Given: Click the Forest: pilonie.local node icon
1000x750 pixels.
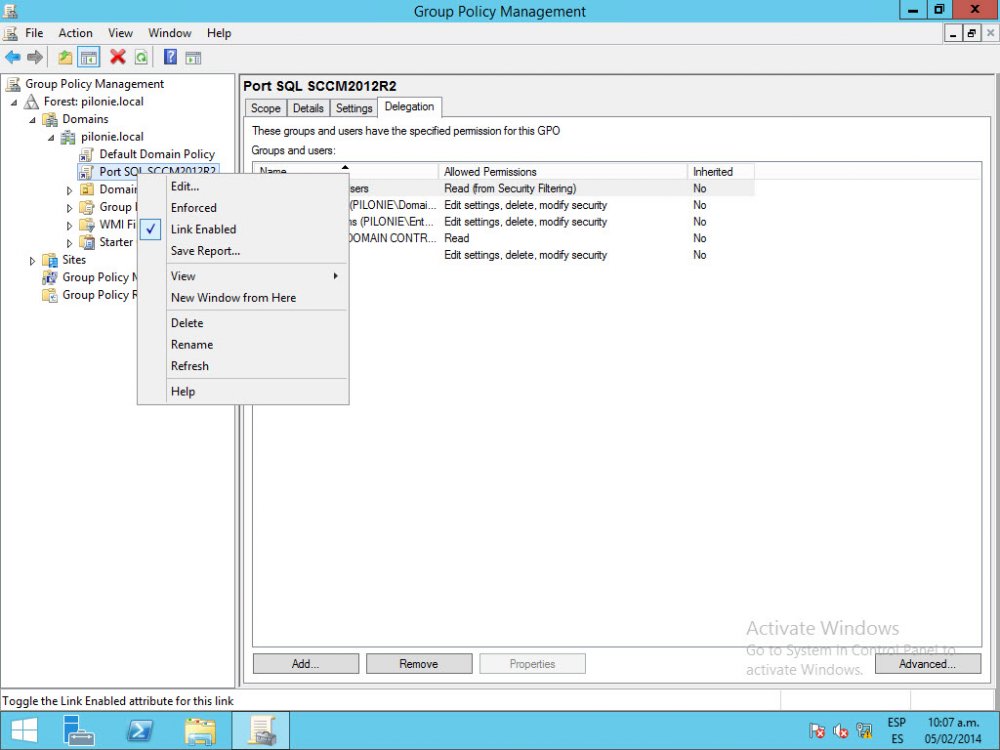Looking at the screenshot, I should coord(31,101).
